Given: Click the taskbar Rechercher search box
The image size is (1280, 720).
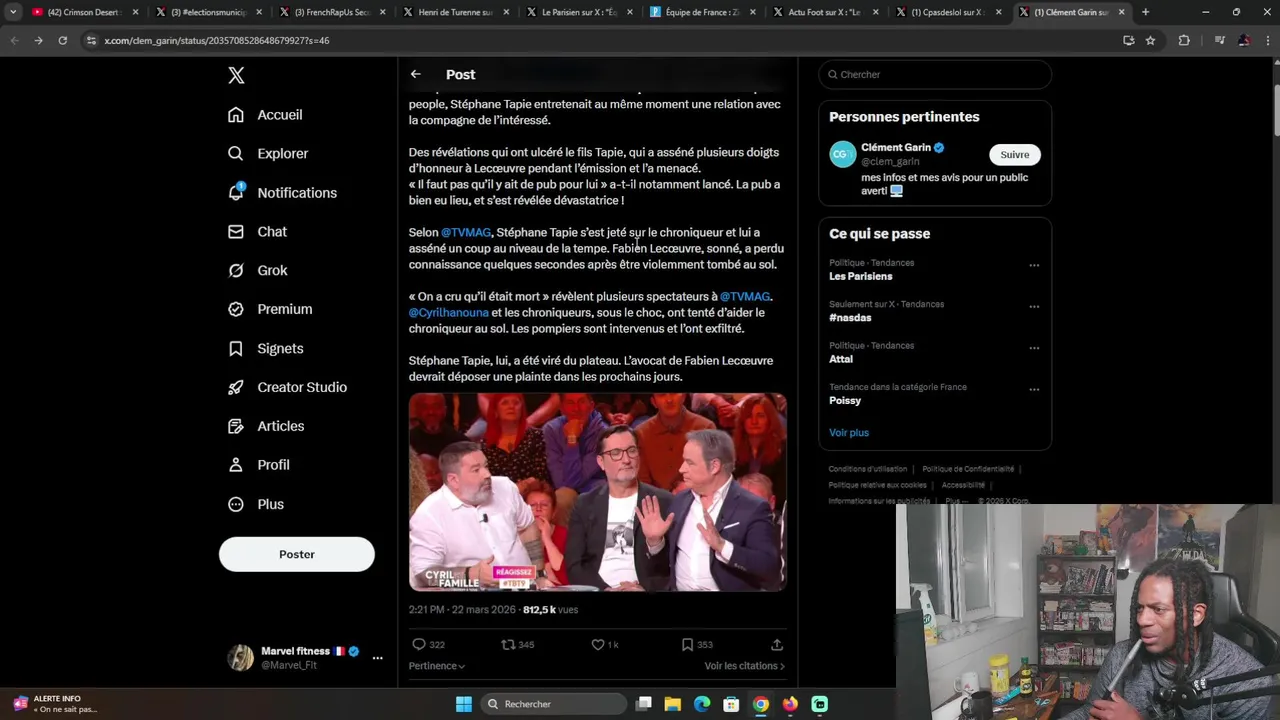Looking at the screenshot, I should coord(556,704).
